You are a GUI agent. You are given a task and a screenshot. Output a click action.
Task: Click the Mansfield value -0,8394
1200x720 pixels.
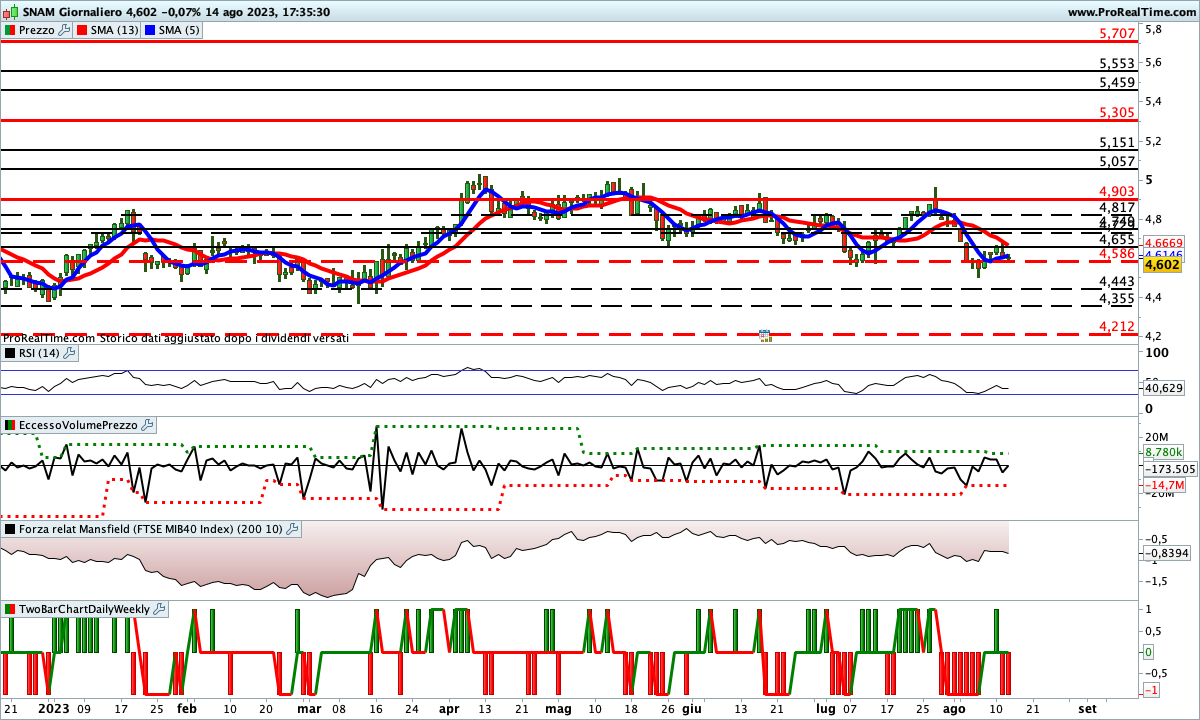click(1167, 553)
